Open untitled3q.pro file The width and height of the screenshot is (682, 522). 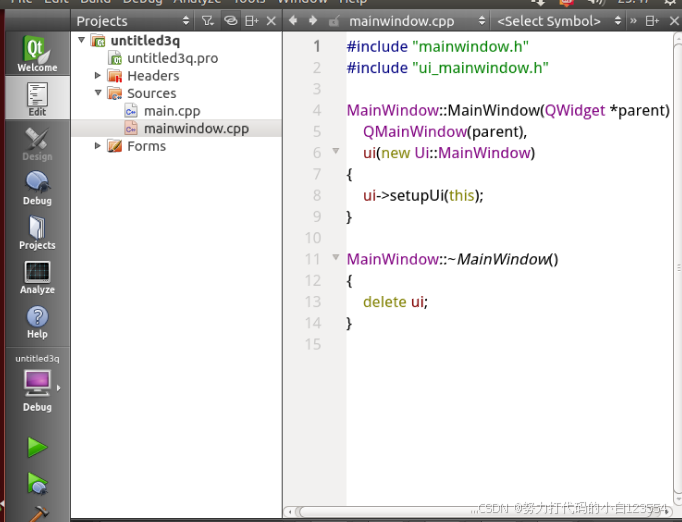tap(172, 58)
